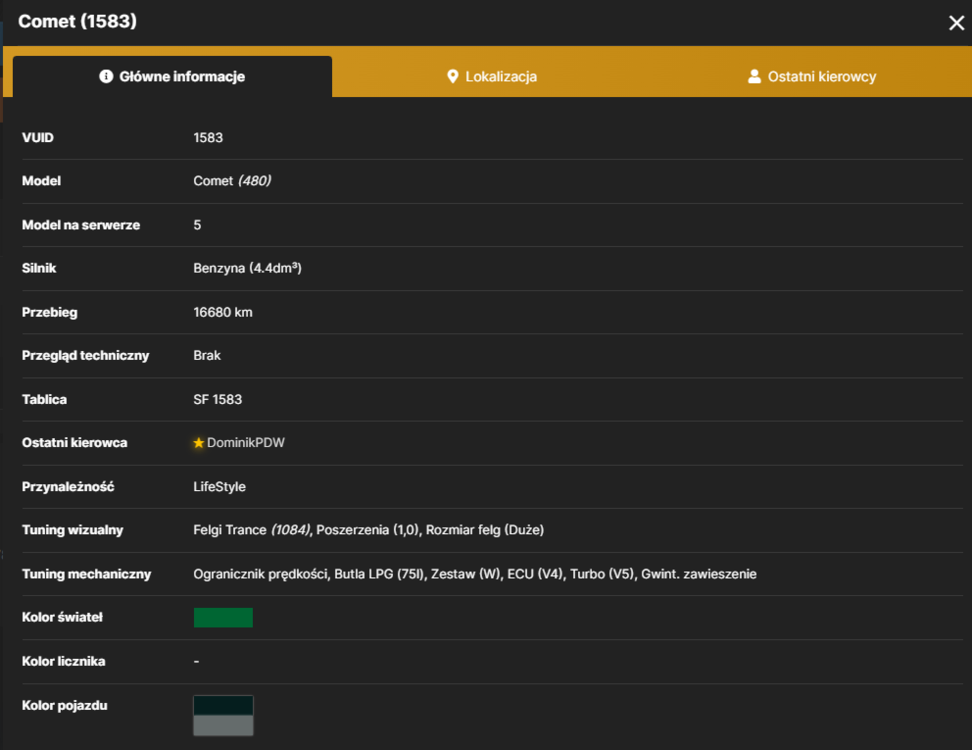Click the Silnik value Benzyna (4.4dm³)
Screen dimensions: 972x750
coord(247,268)
